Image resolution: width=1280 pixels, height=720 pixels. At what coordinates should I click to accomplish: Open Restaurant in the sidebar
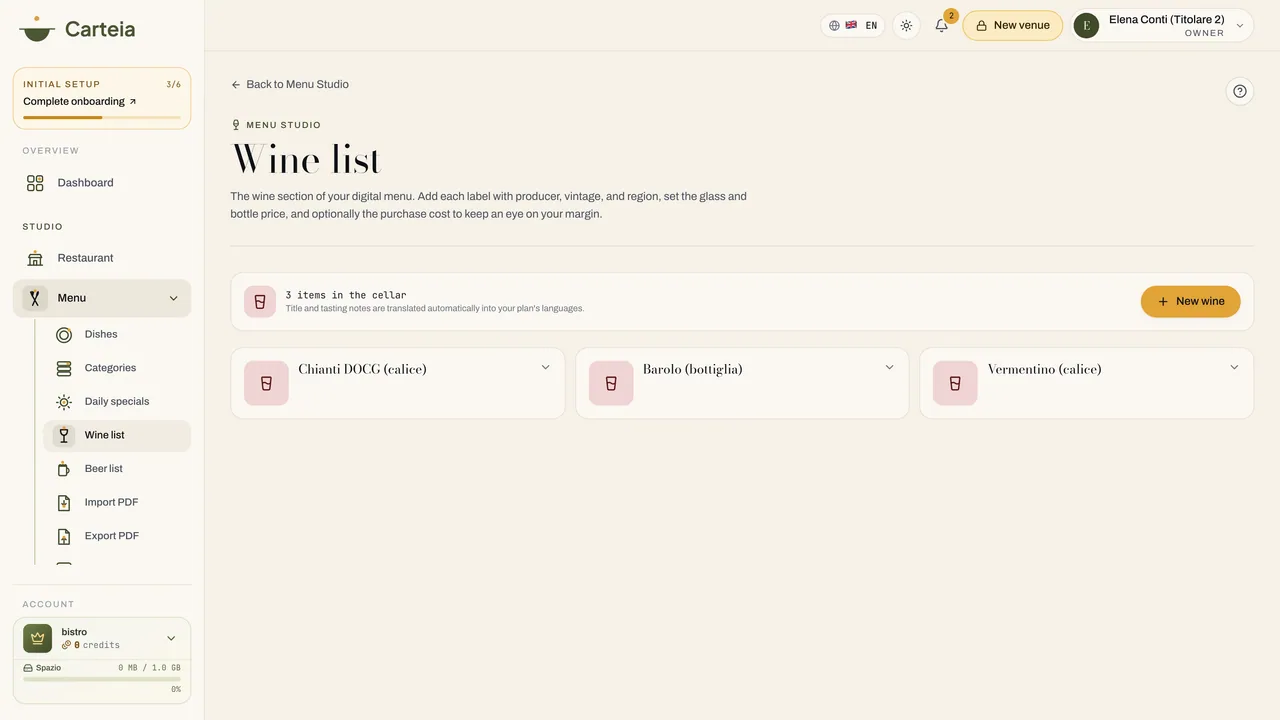(102, 258)
